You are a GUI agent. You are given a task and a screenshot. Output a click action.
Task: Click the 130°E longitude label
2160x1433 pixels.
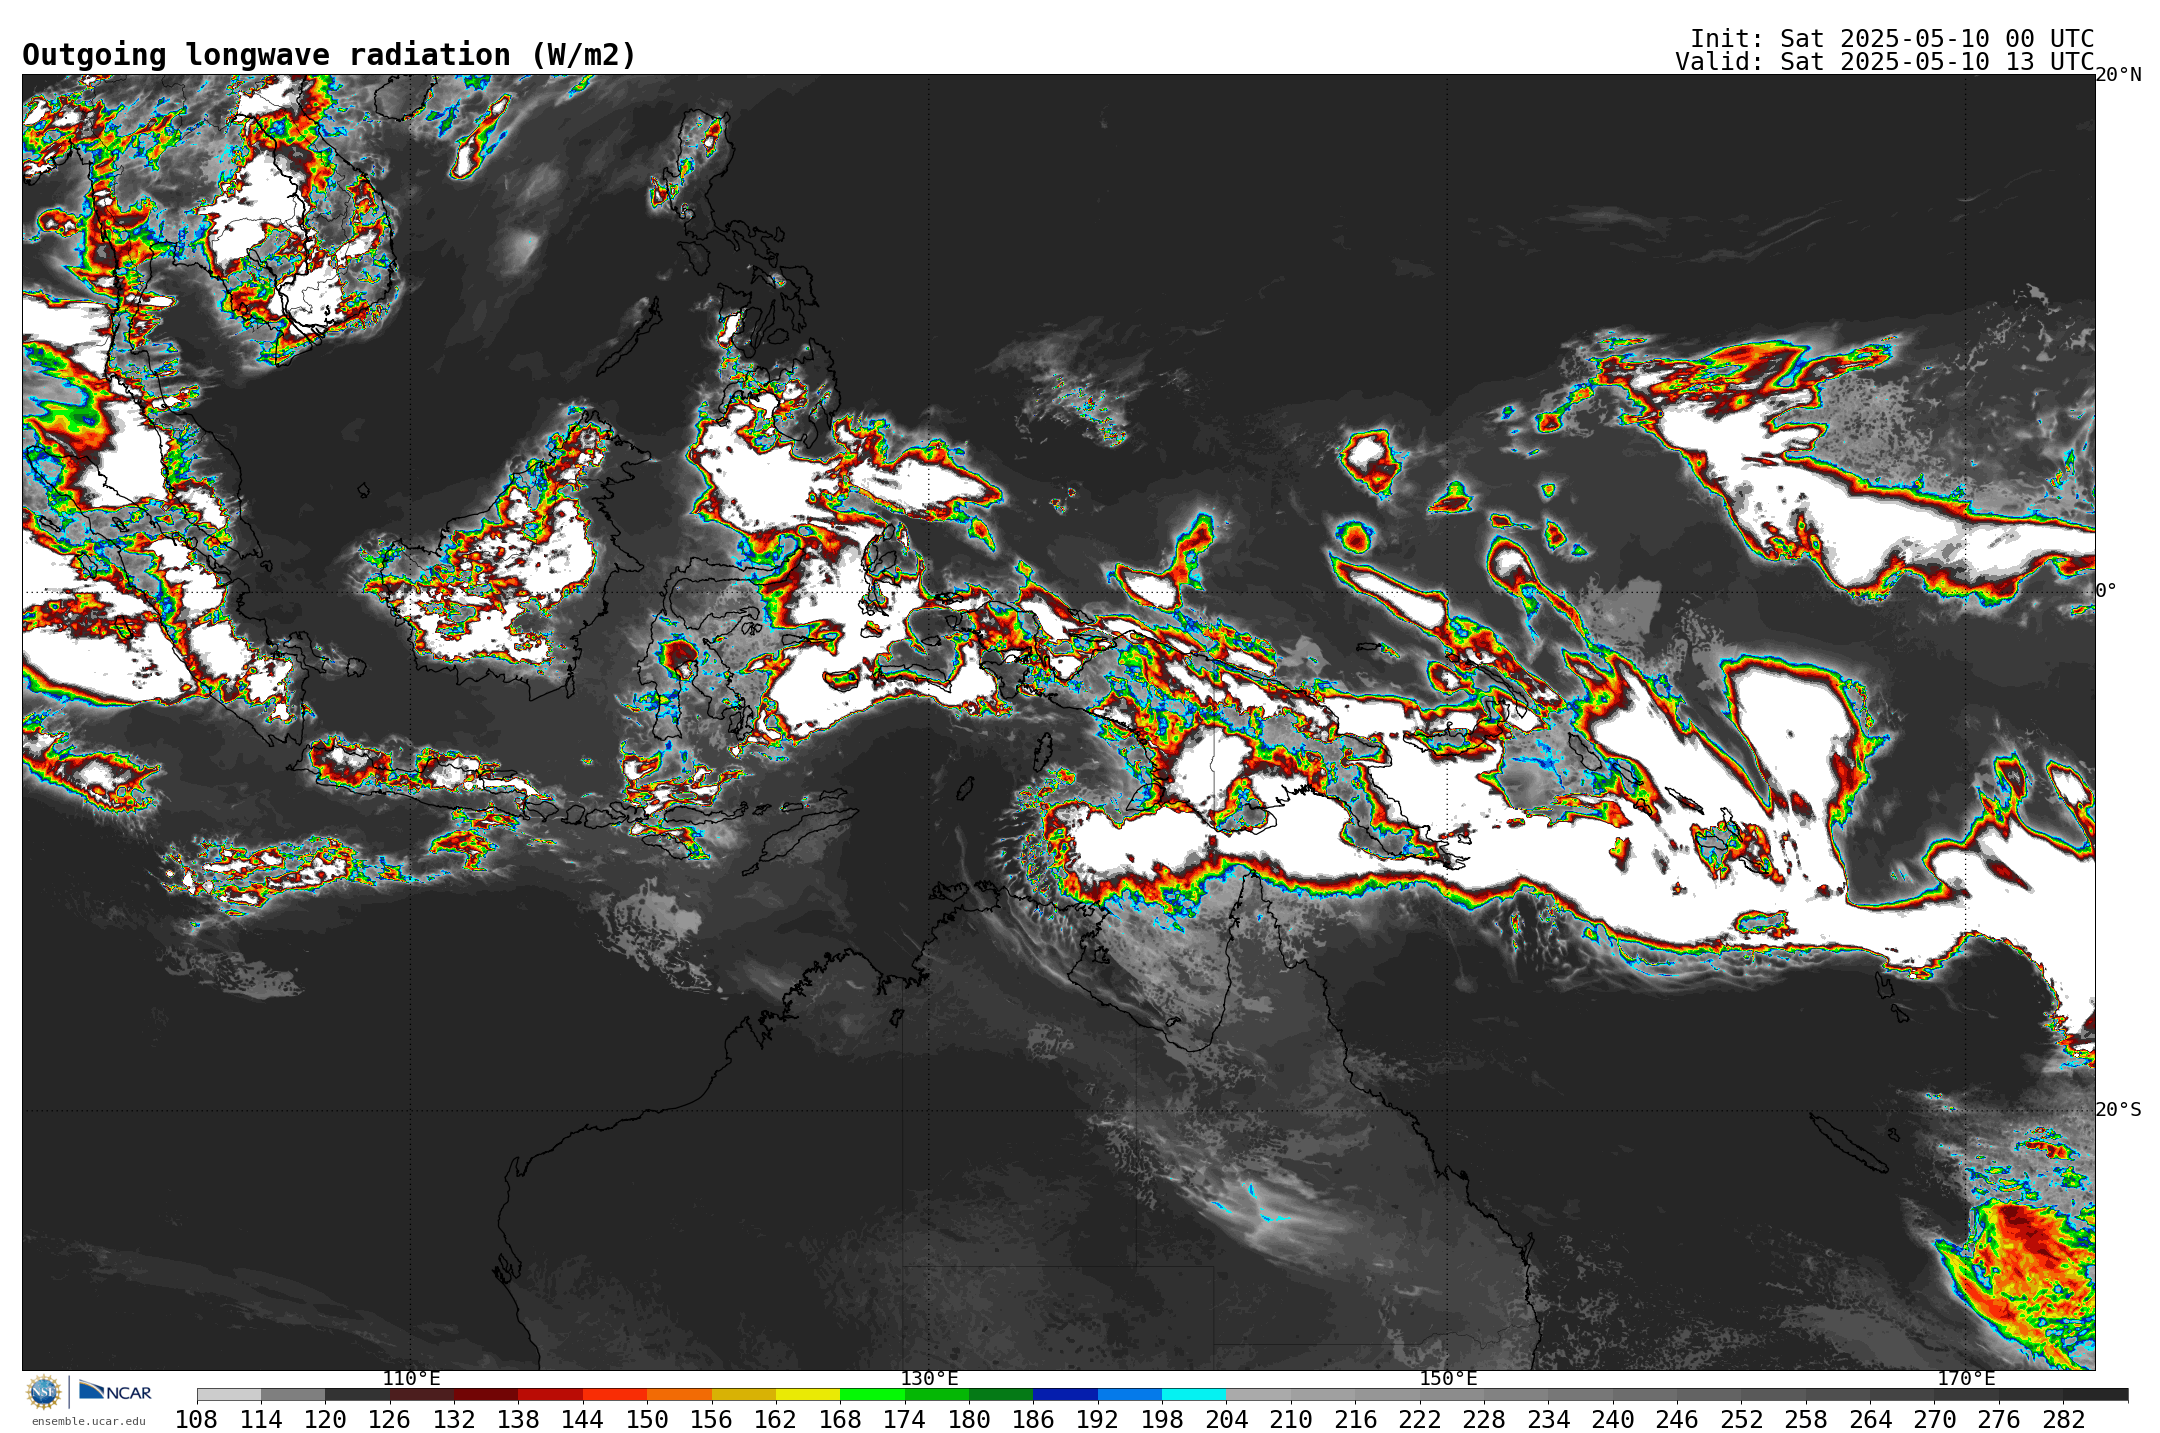coord(929,1378)
